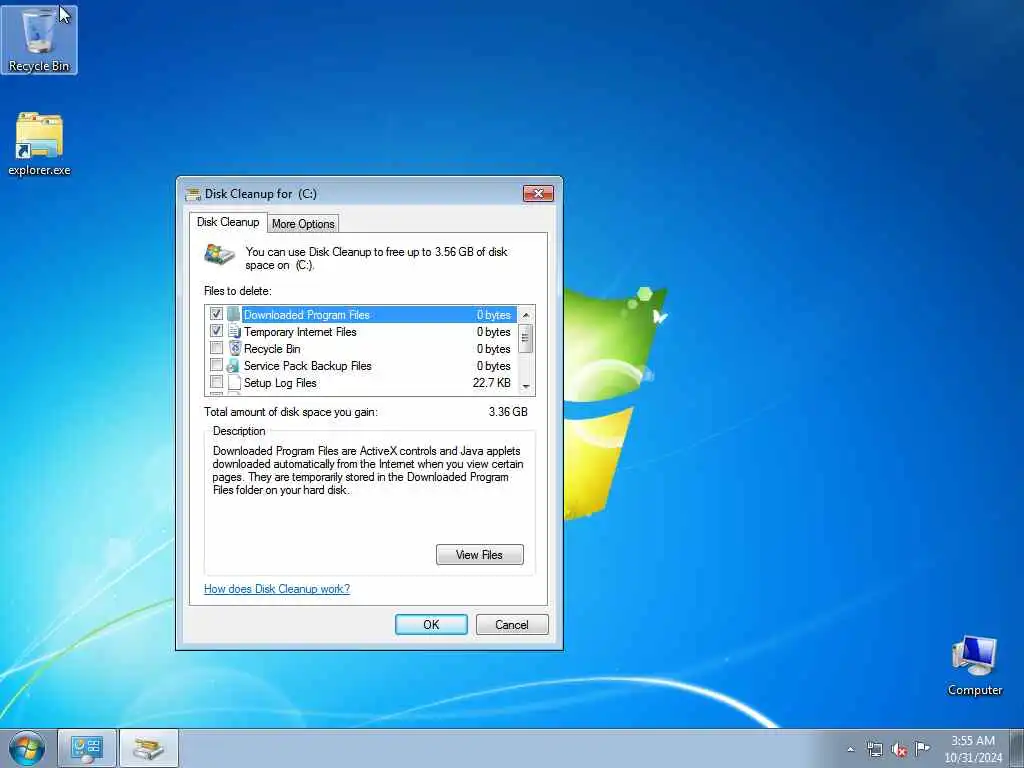Switch to the Disk Cleanup tab
Screen dimensions: 1024x768
(228, 222)
